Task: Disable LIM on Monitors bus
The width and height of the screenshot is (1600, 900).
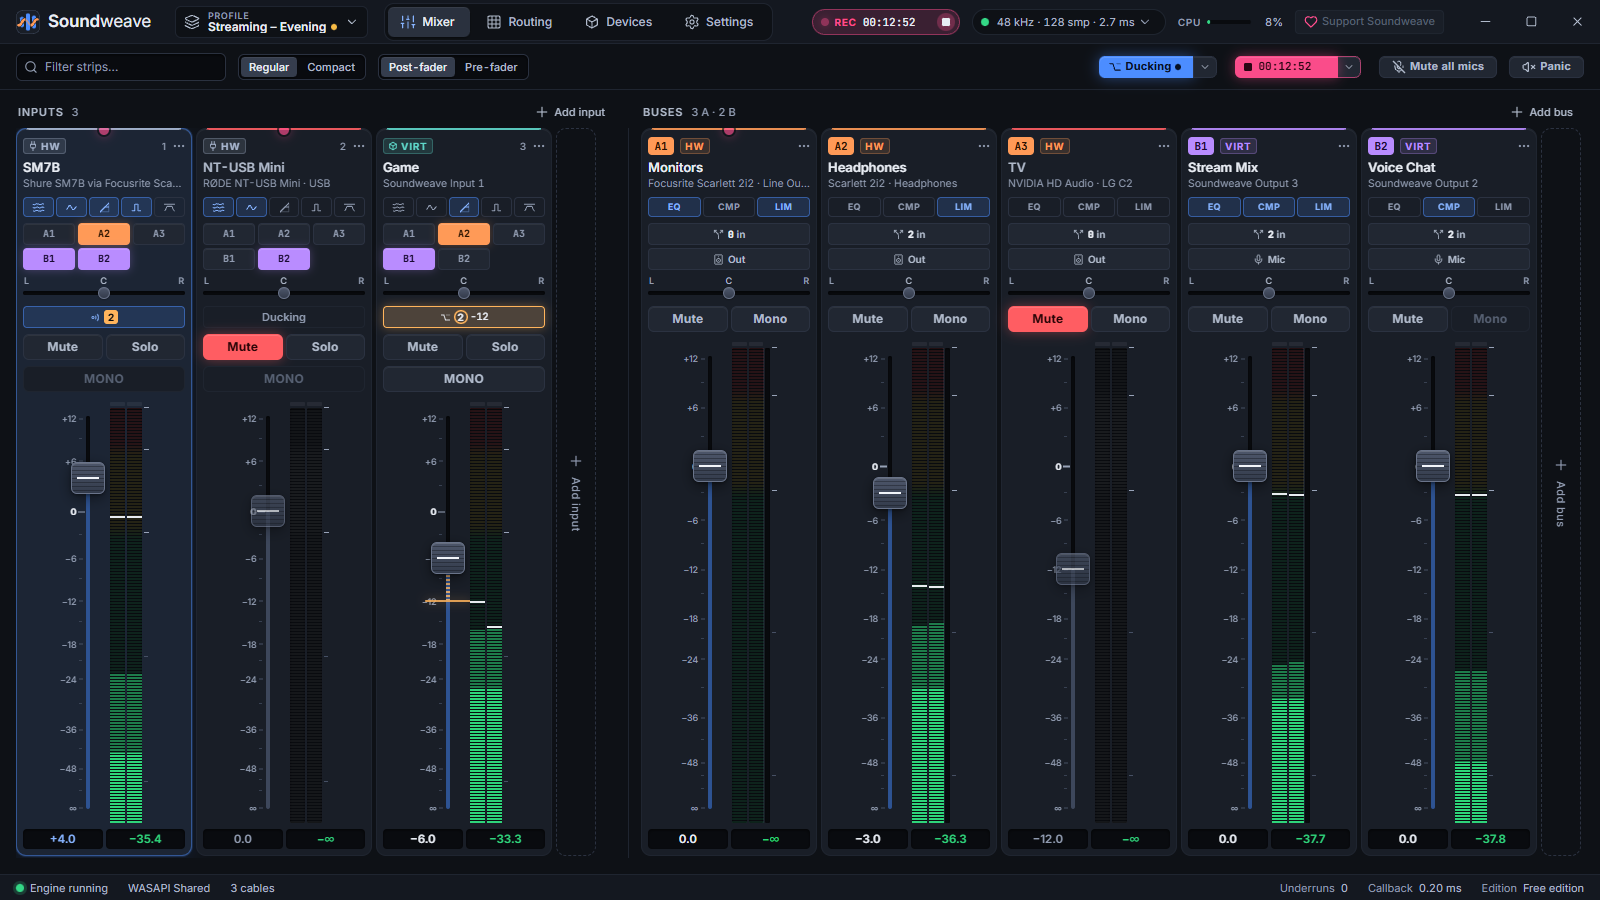Action: pos(783,207)
